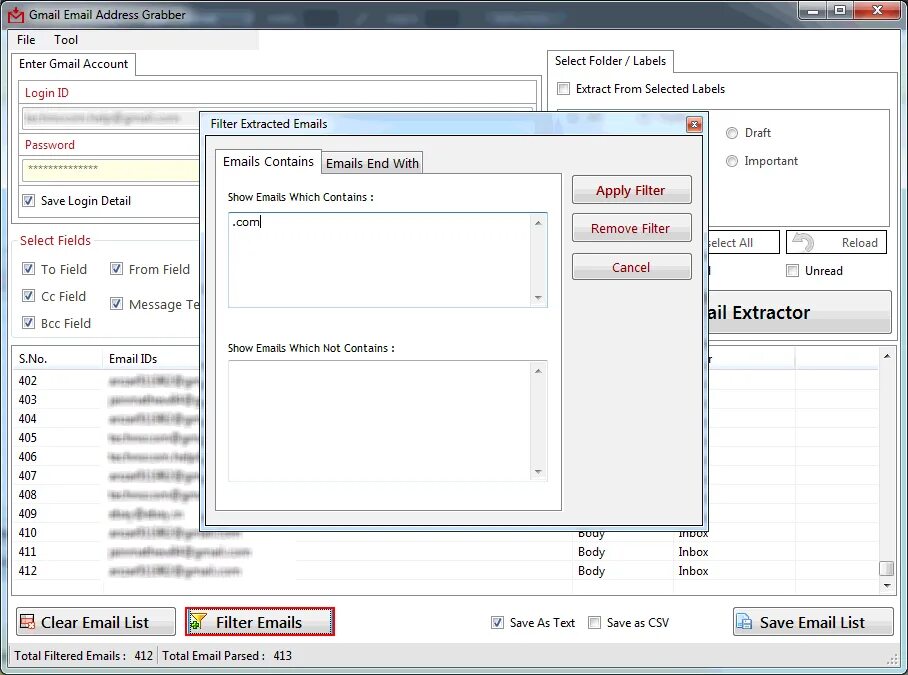The height and width of the screenshot is (675, 908).
Task: Click the S.No. column header
Action: click(57, 359)
